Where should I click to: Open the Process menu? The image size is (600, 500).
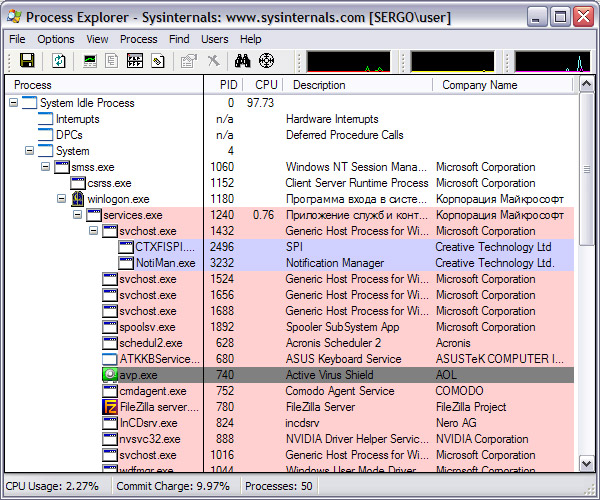click(139, 39)
